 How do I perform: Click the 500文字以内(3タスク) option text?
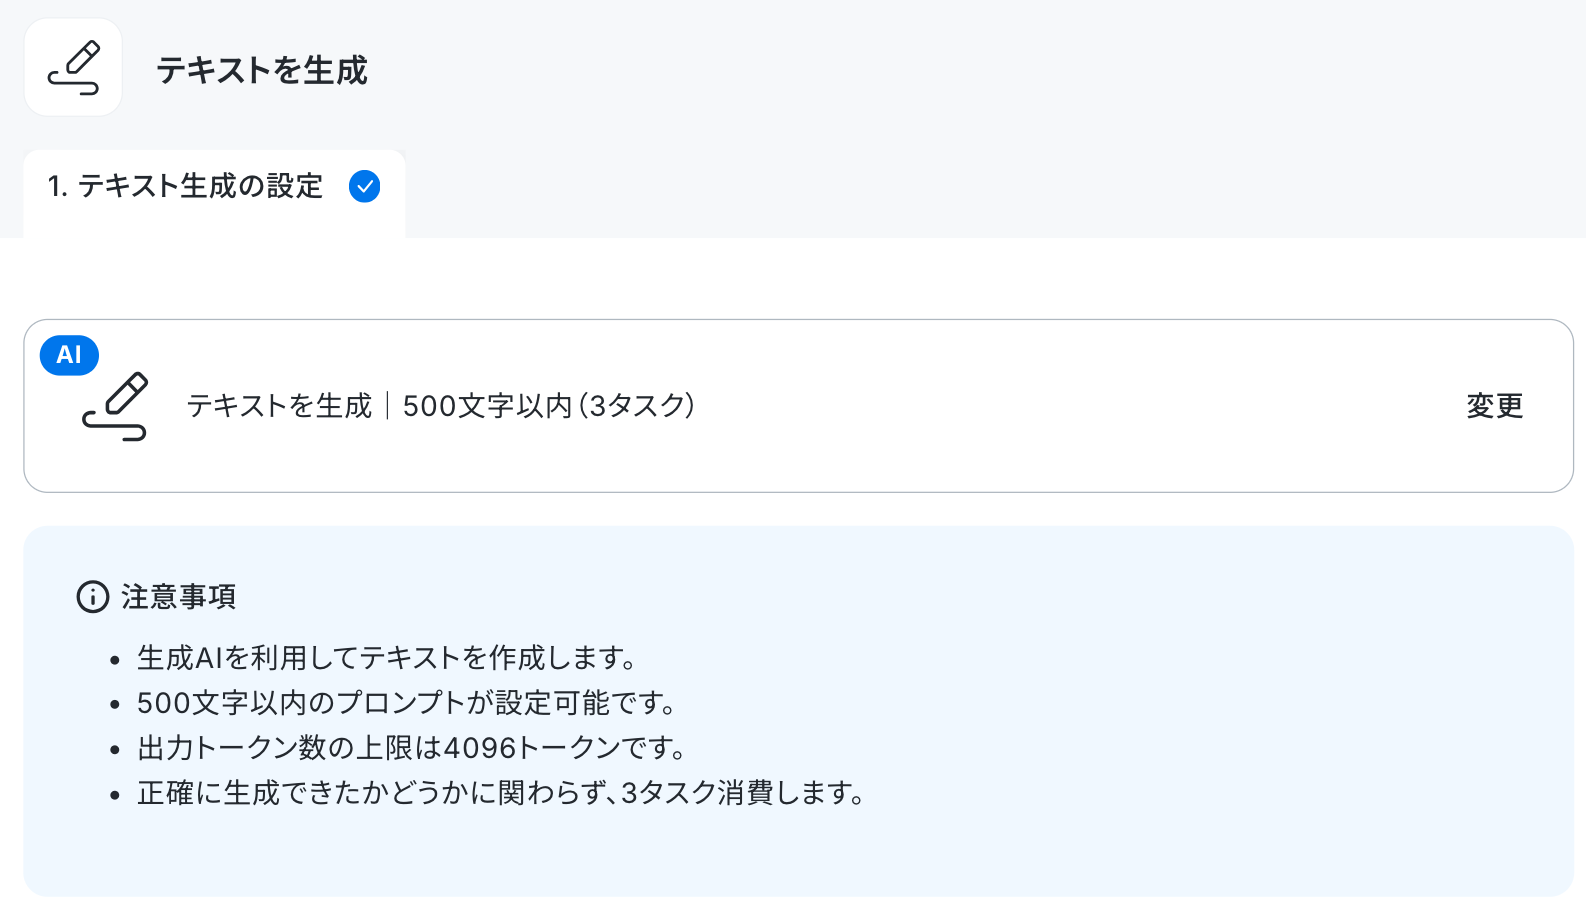pyautogui.click(x=549, y=406)
